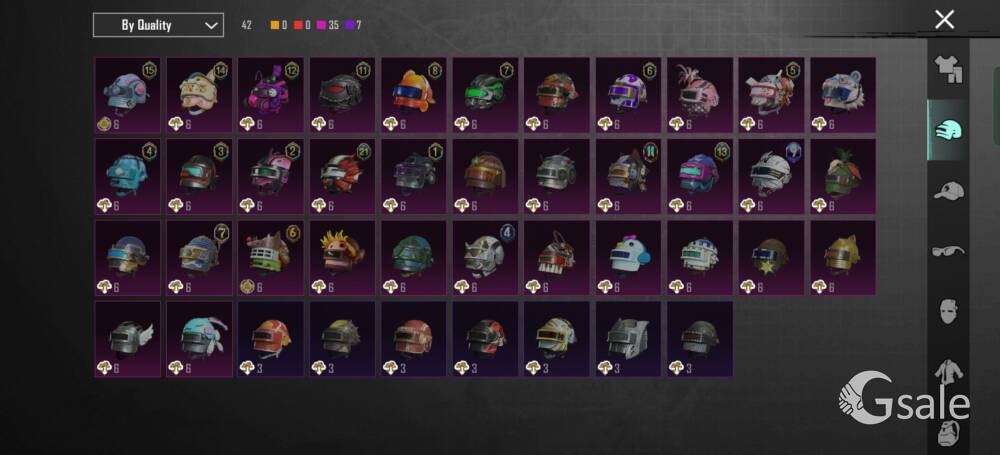Select the pink quality count filter 35
1000x455 pixels.
(x=328, y=26)
